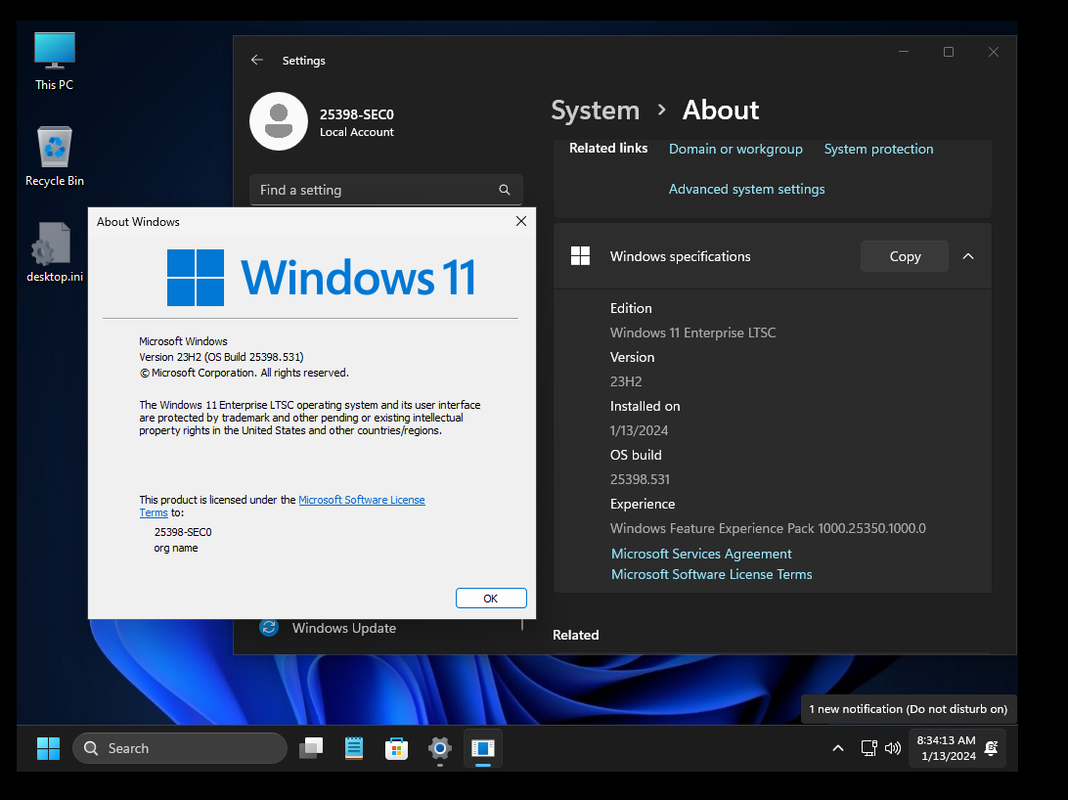Screen dimensions: 1068x800
Task: Open This PC desktop icon
Action: 54,61
